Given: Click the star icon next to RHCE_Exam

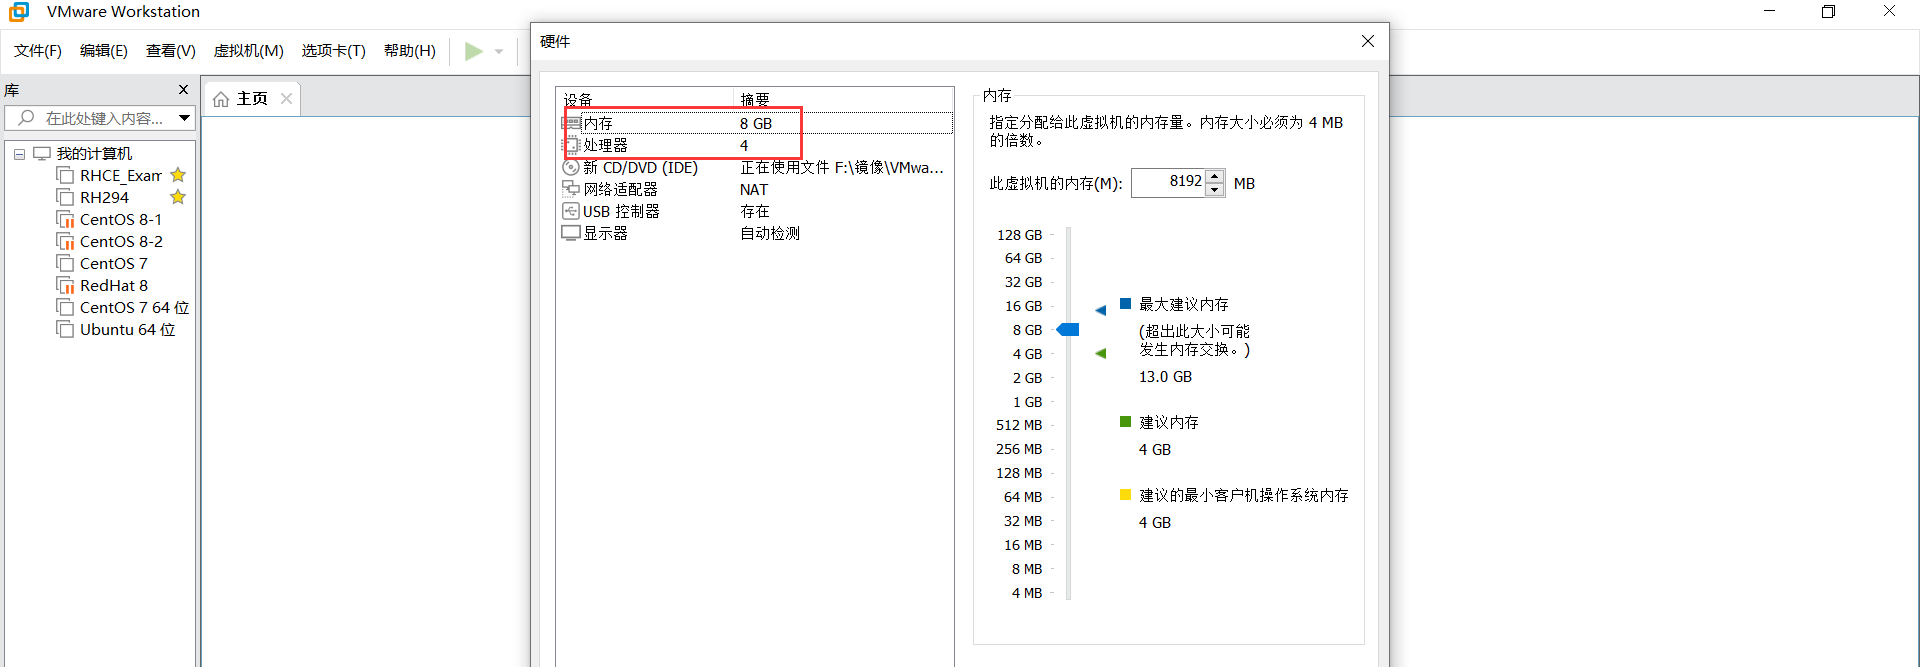Looking at the screenshot, I should pos(178,175).
